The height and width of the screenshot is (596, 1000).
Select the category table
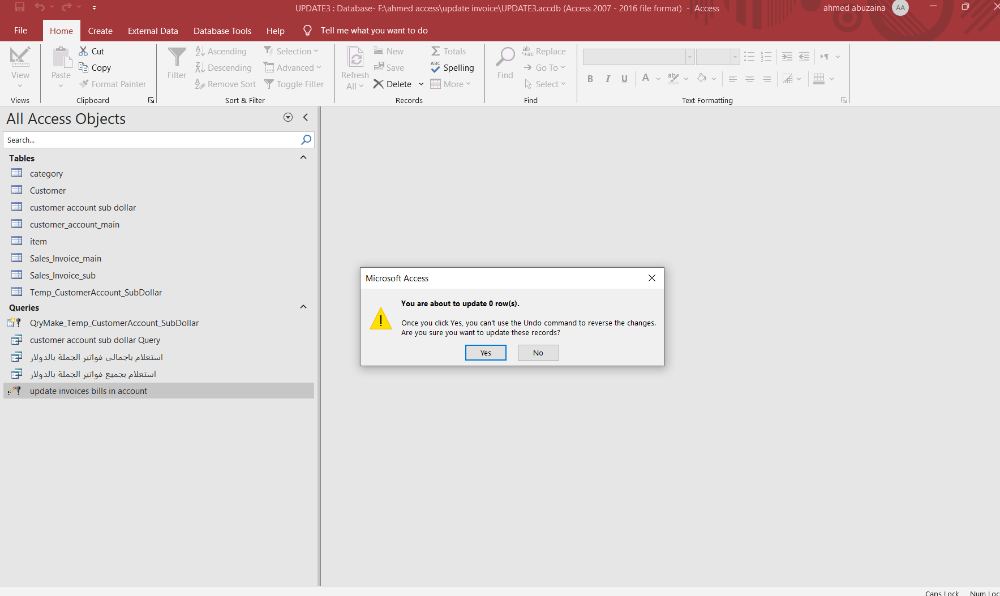coord(46,174)
